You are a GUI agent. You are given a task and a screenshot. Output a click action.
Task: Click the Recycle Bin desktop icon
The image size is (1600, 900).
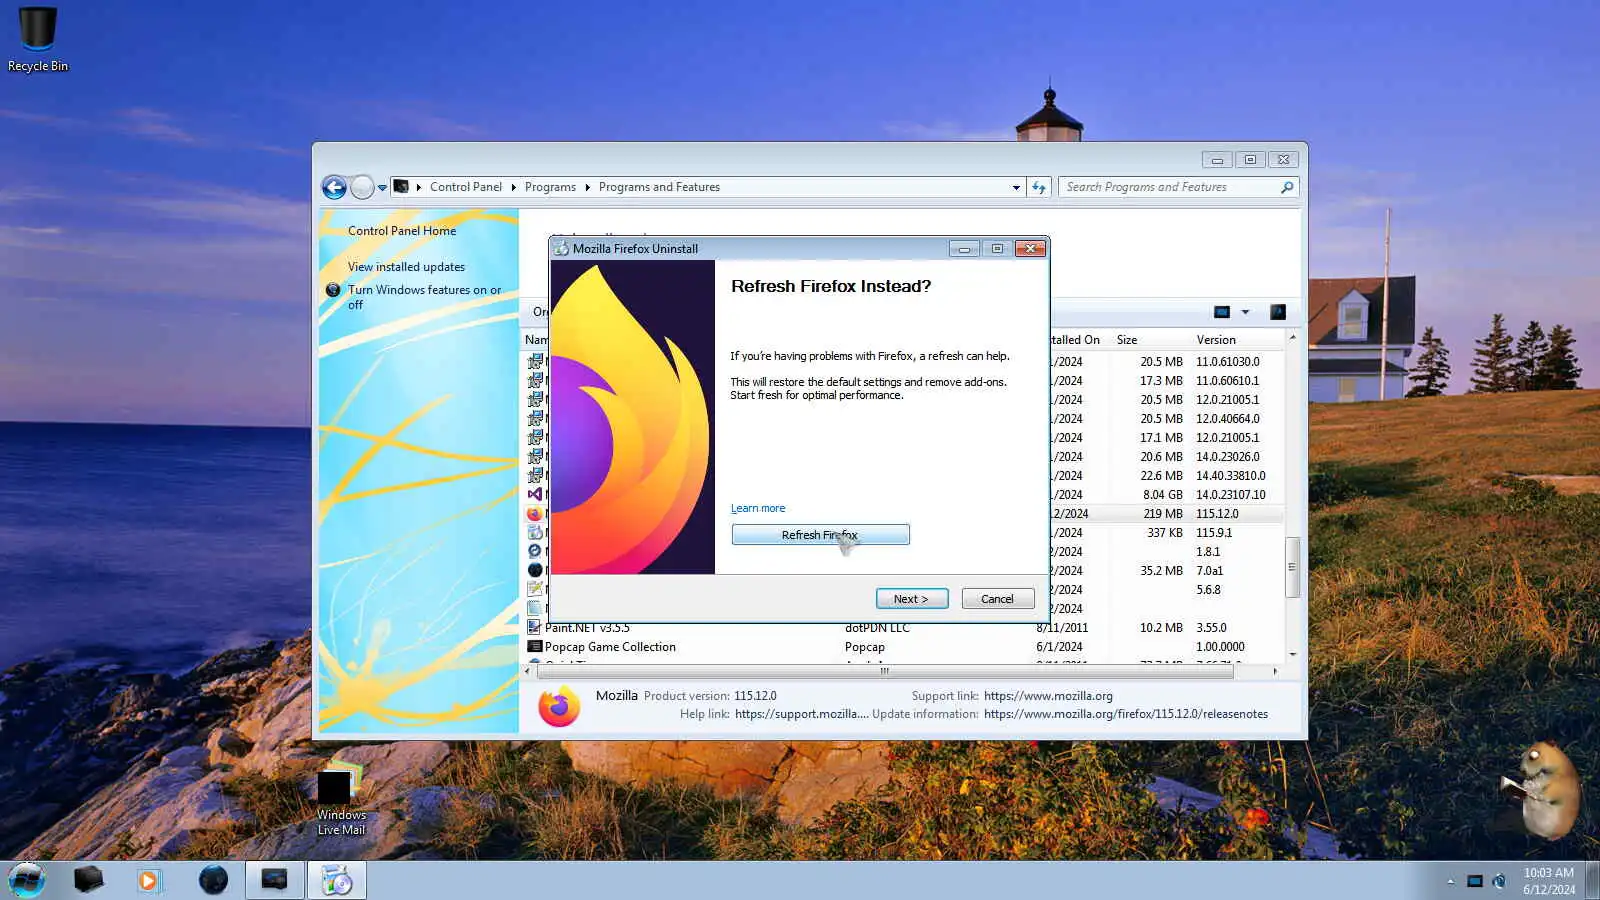point(38,40)
